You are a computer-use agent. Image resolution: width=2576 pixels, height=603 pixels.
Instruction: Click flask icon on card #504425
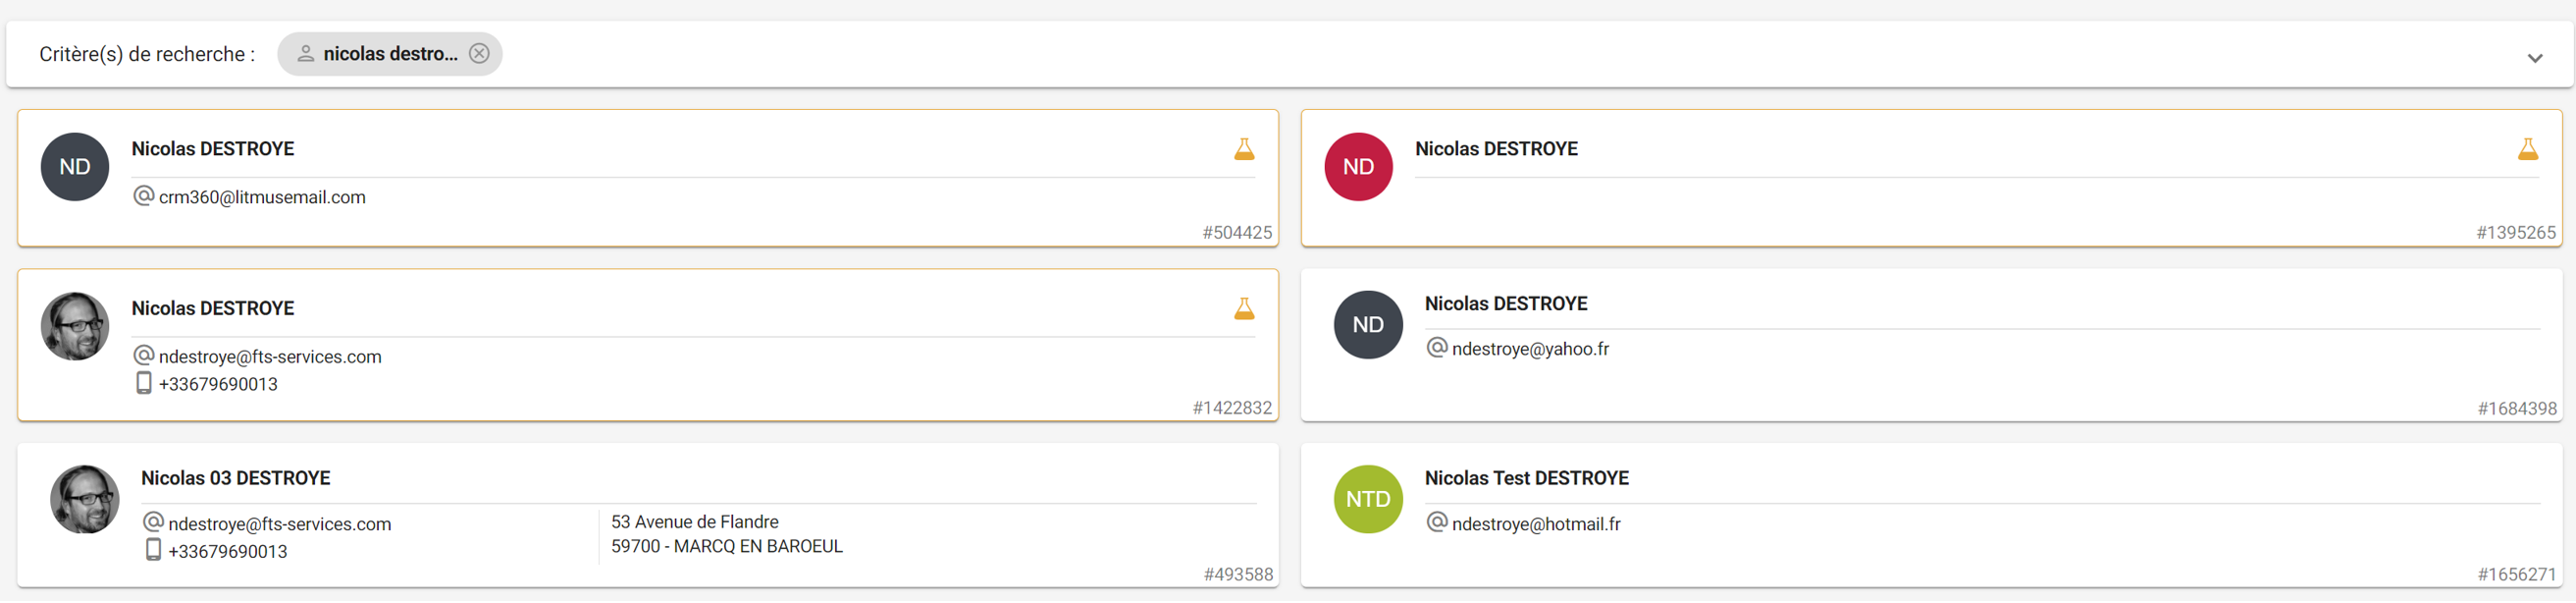1244,149
